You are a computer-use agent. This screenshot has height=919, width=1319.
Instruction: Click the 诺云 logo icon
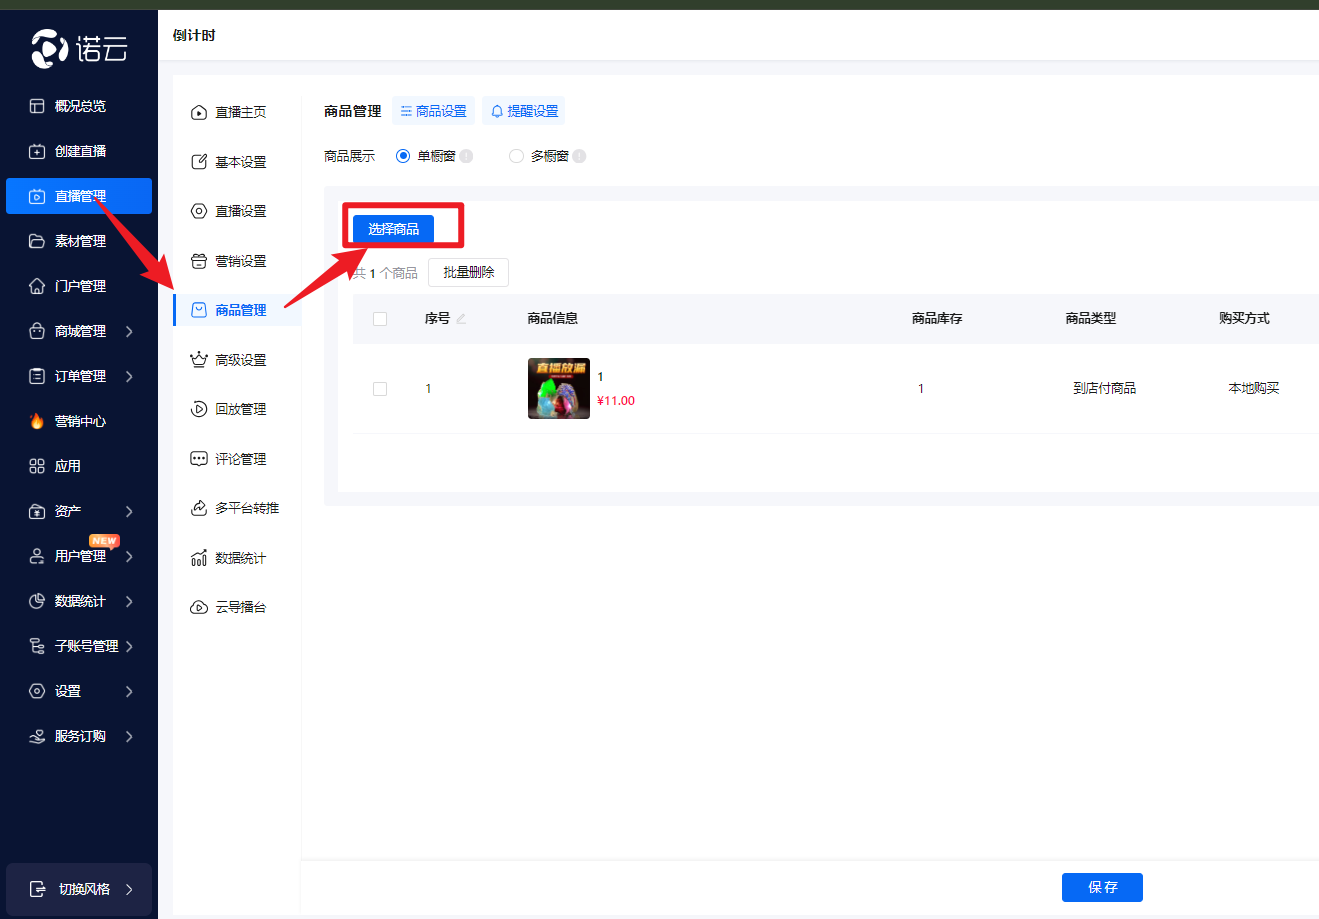[50, 48]
